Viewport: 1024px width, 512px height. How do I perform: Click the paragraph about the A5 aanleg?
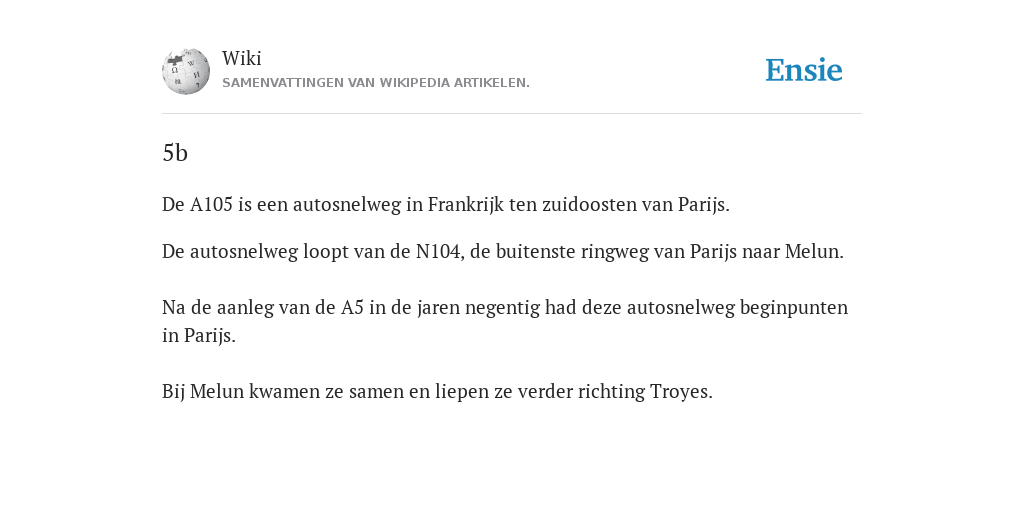(505, 321)
